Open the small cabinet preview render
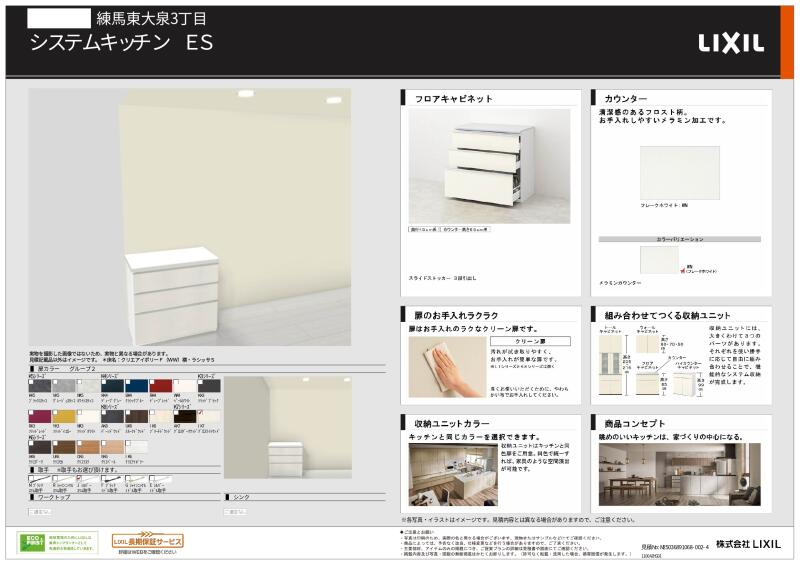 288,428
